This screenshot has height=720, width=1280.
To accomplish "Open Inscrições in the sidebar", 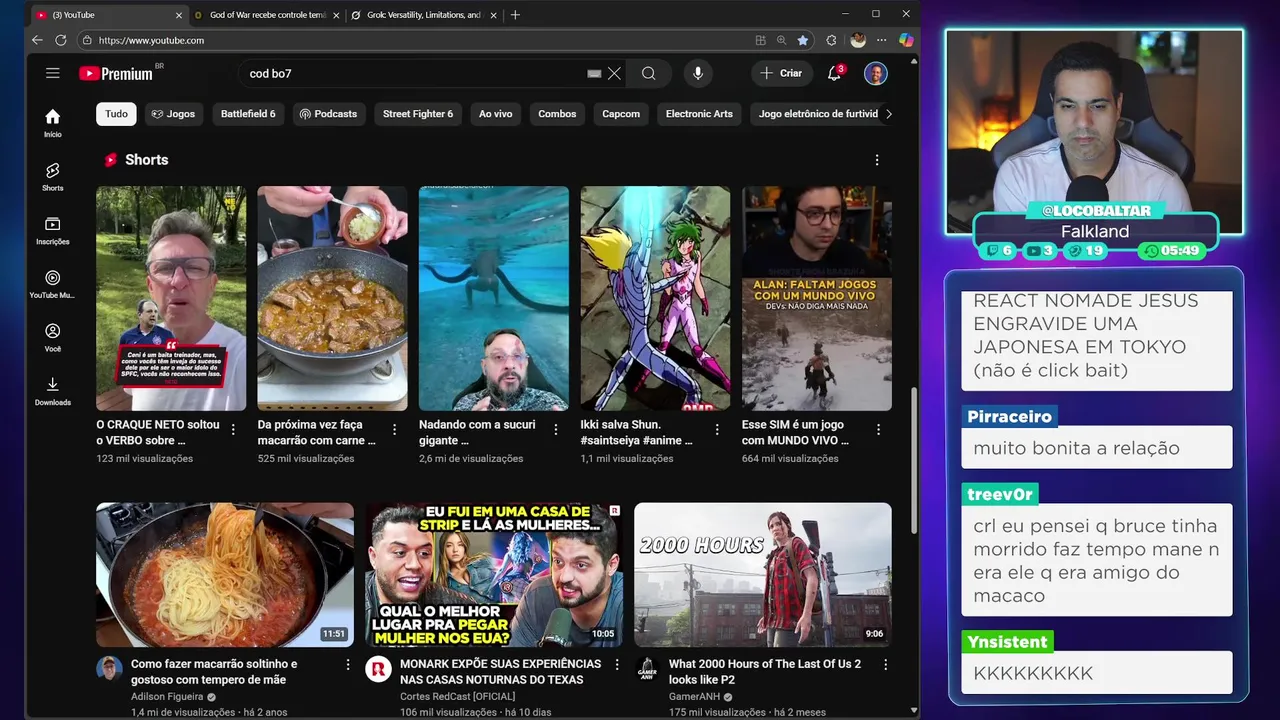I will [52, 231].
